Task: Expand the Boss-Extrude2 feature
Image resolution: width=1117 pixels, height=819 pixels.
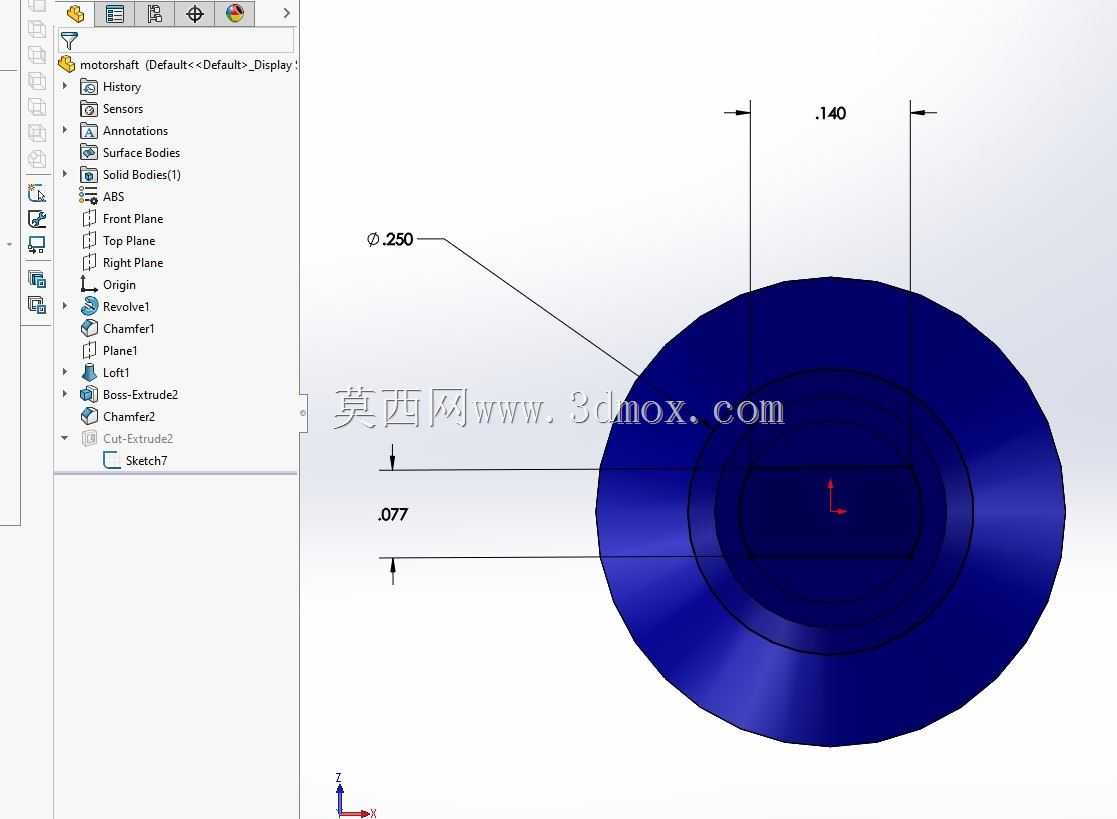Action: tap(65, 394)
